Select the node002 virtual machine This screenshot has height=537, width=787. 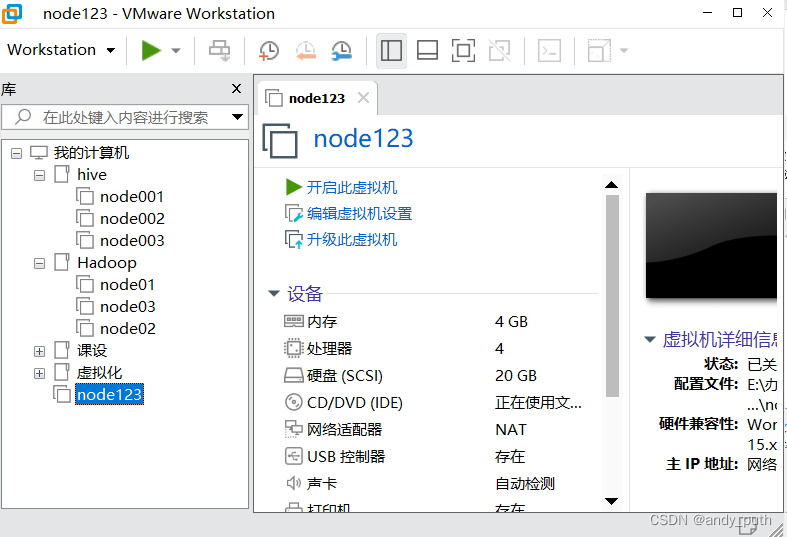(x=133, y=219)
